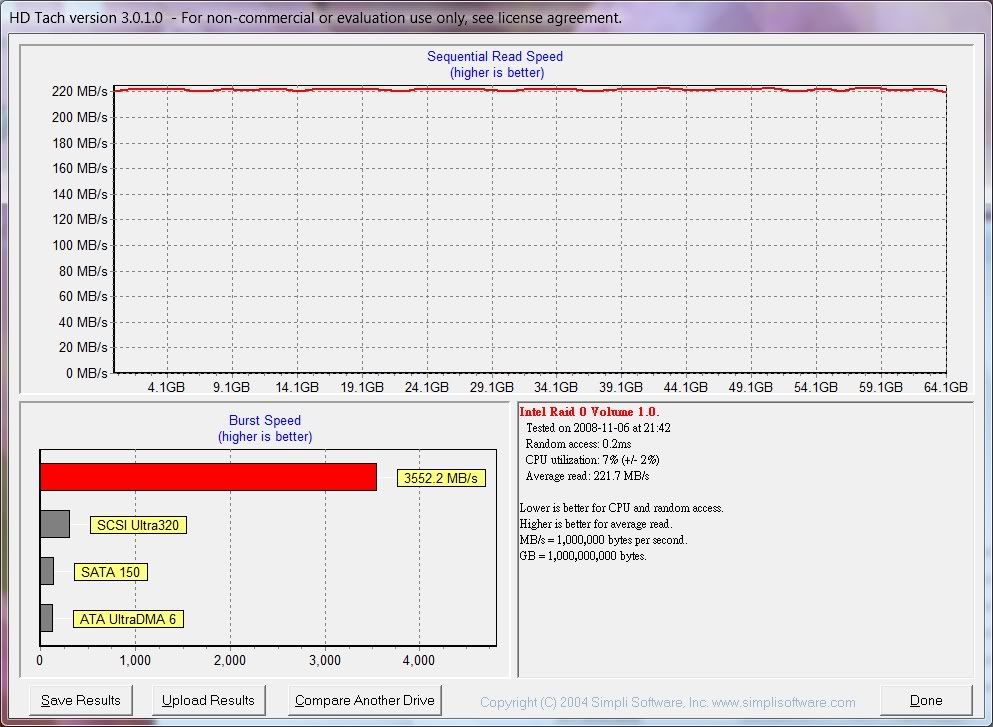Click the 0 MB/s axis label
The height and width of the screenshot is (727, 993).
pyautogui.click(x=87, y=373)
